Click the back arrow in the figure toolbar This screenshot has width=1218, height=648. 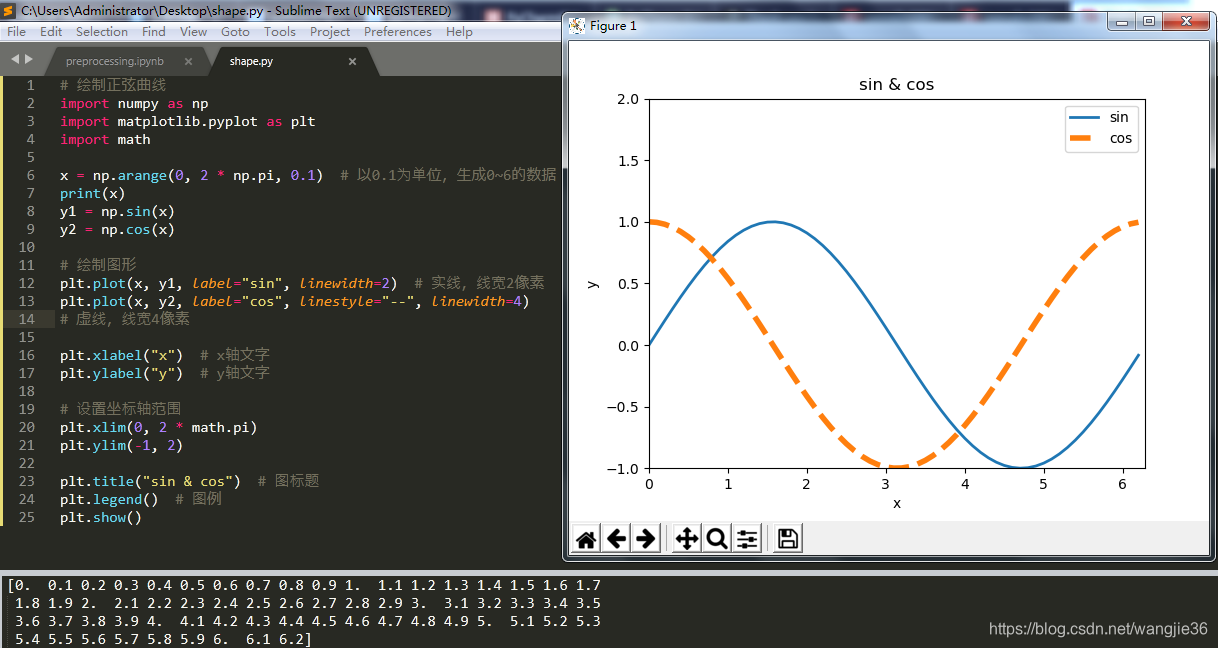[x=617, y=539]
